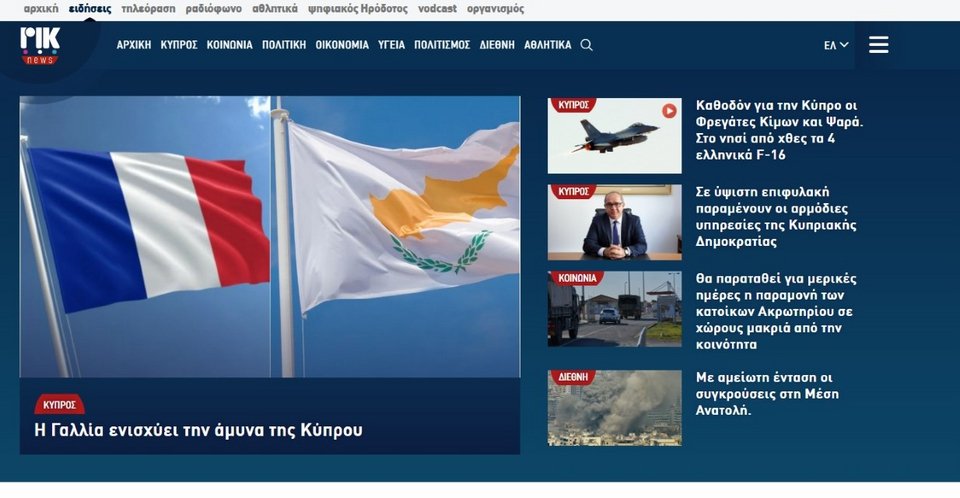Expand the ΕΛ language dropdown

tap(835, 45)
